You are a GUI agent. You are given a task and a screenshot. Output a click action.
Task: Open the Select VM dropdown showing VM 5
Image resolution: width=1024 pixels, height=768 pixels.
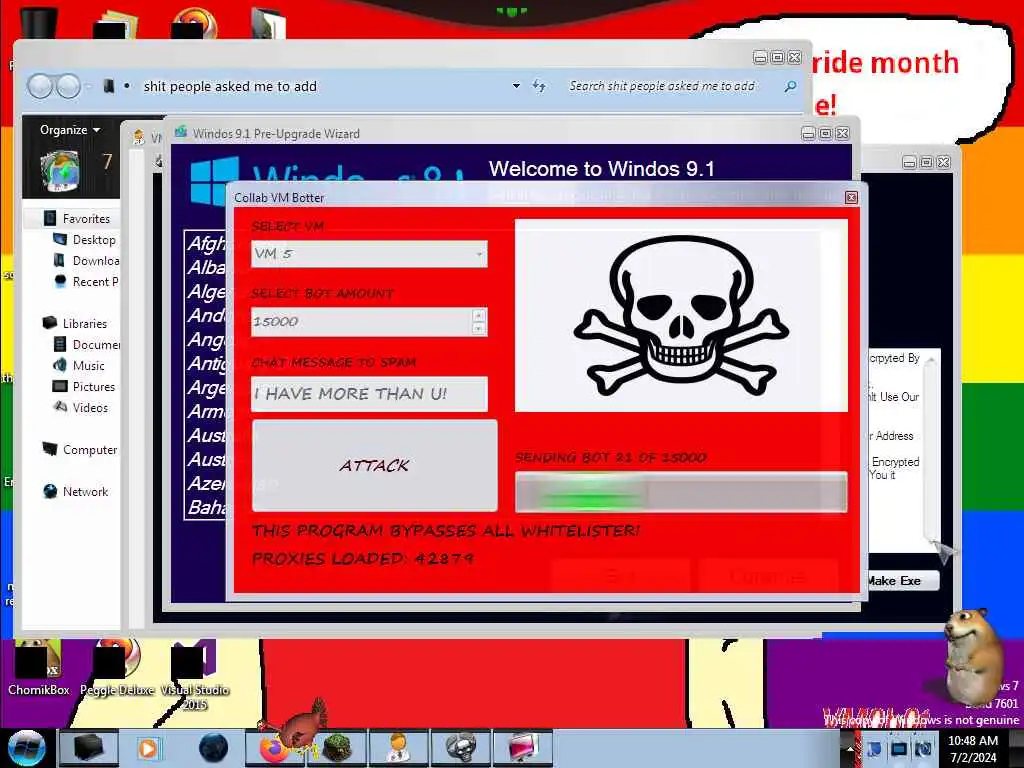click(x=369, y=254)
